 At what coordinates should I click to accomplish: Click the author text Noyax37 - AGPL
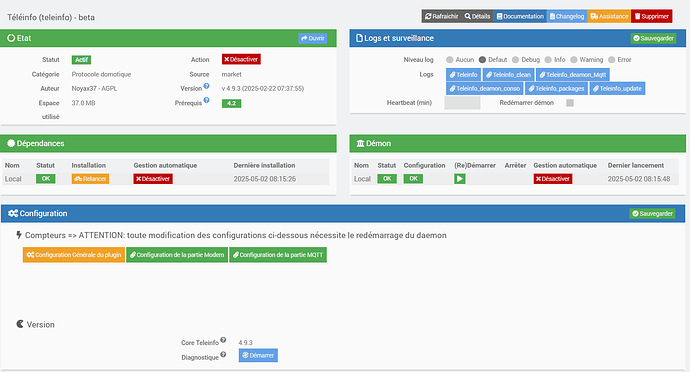pos(94,88)
